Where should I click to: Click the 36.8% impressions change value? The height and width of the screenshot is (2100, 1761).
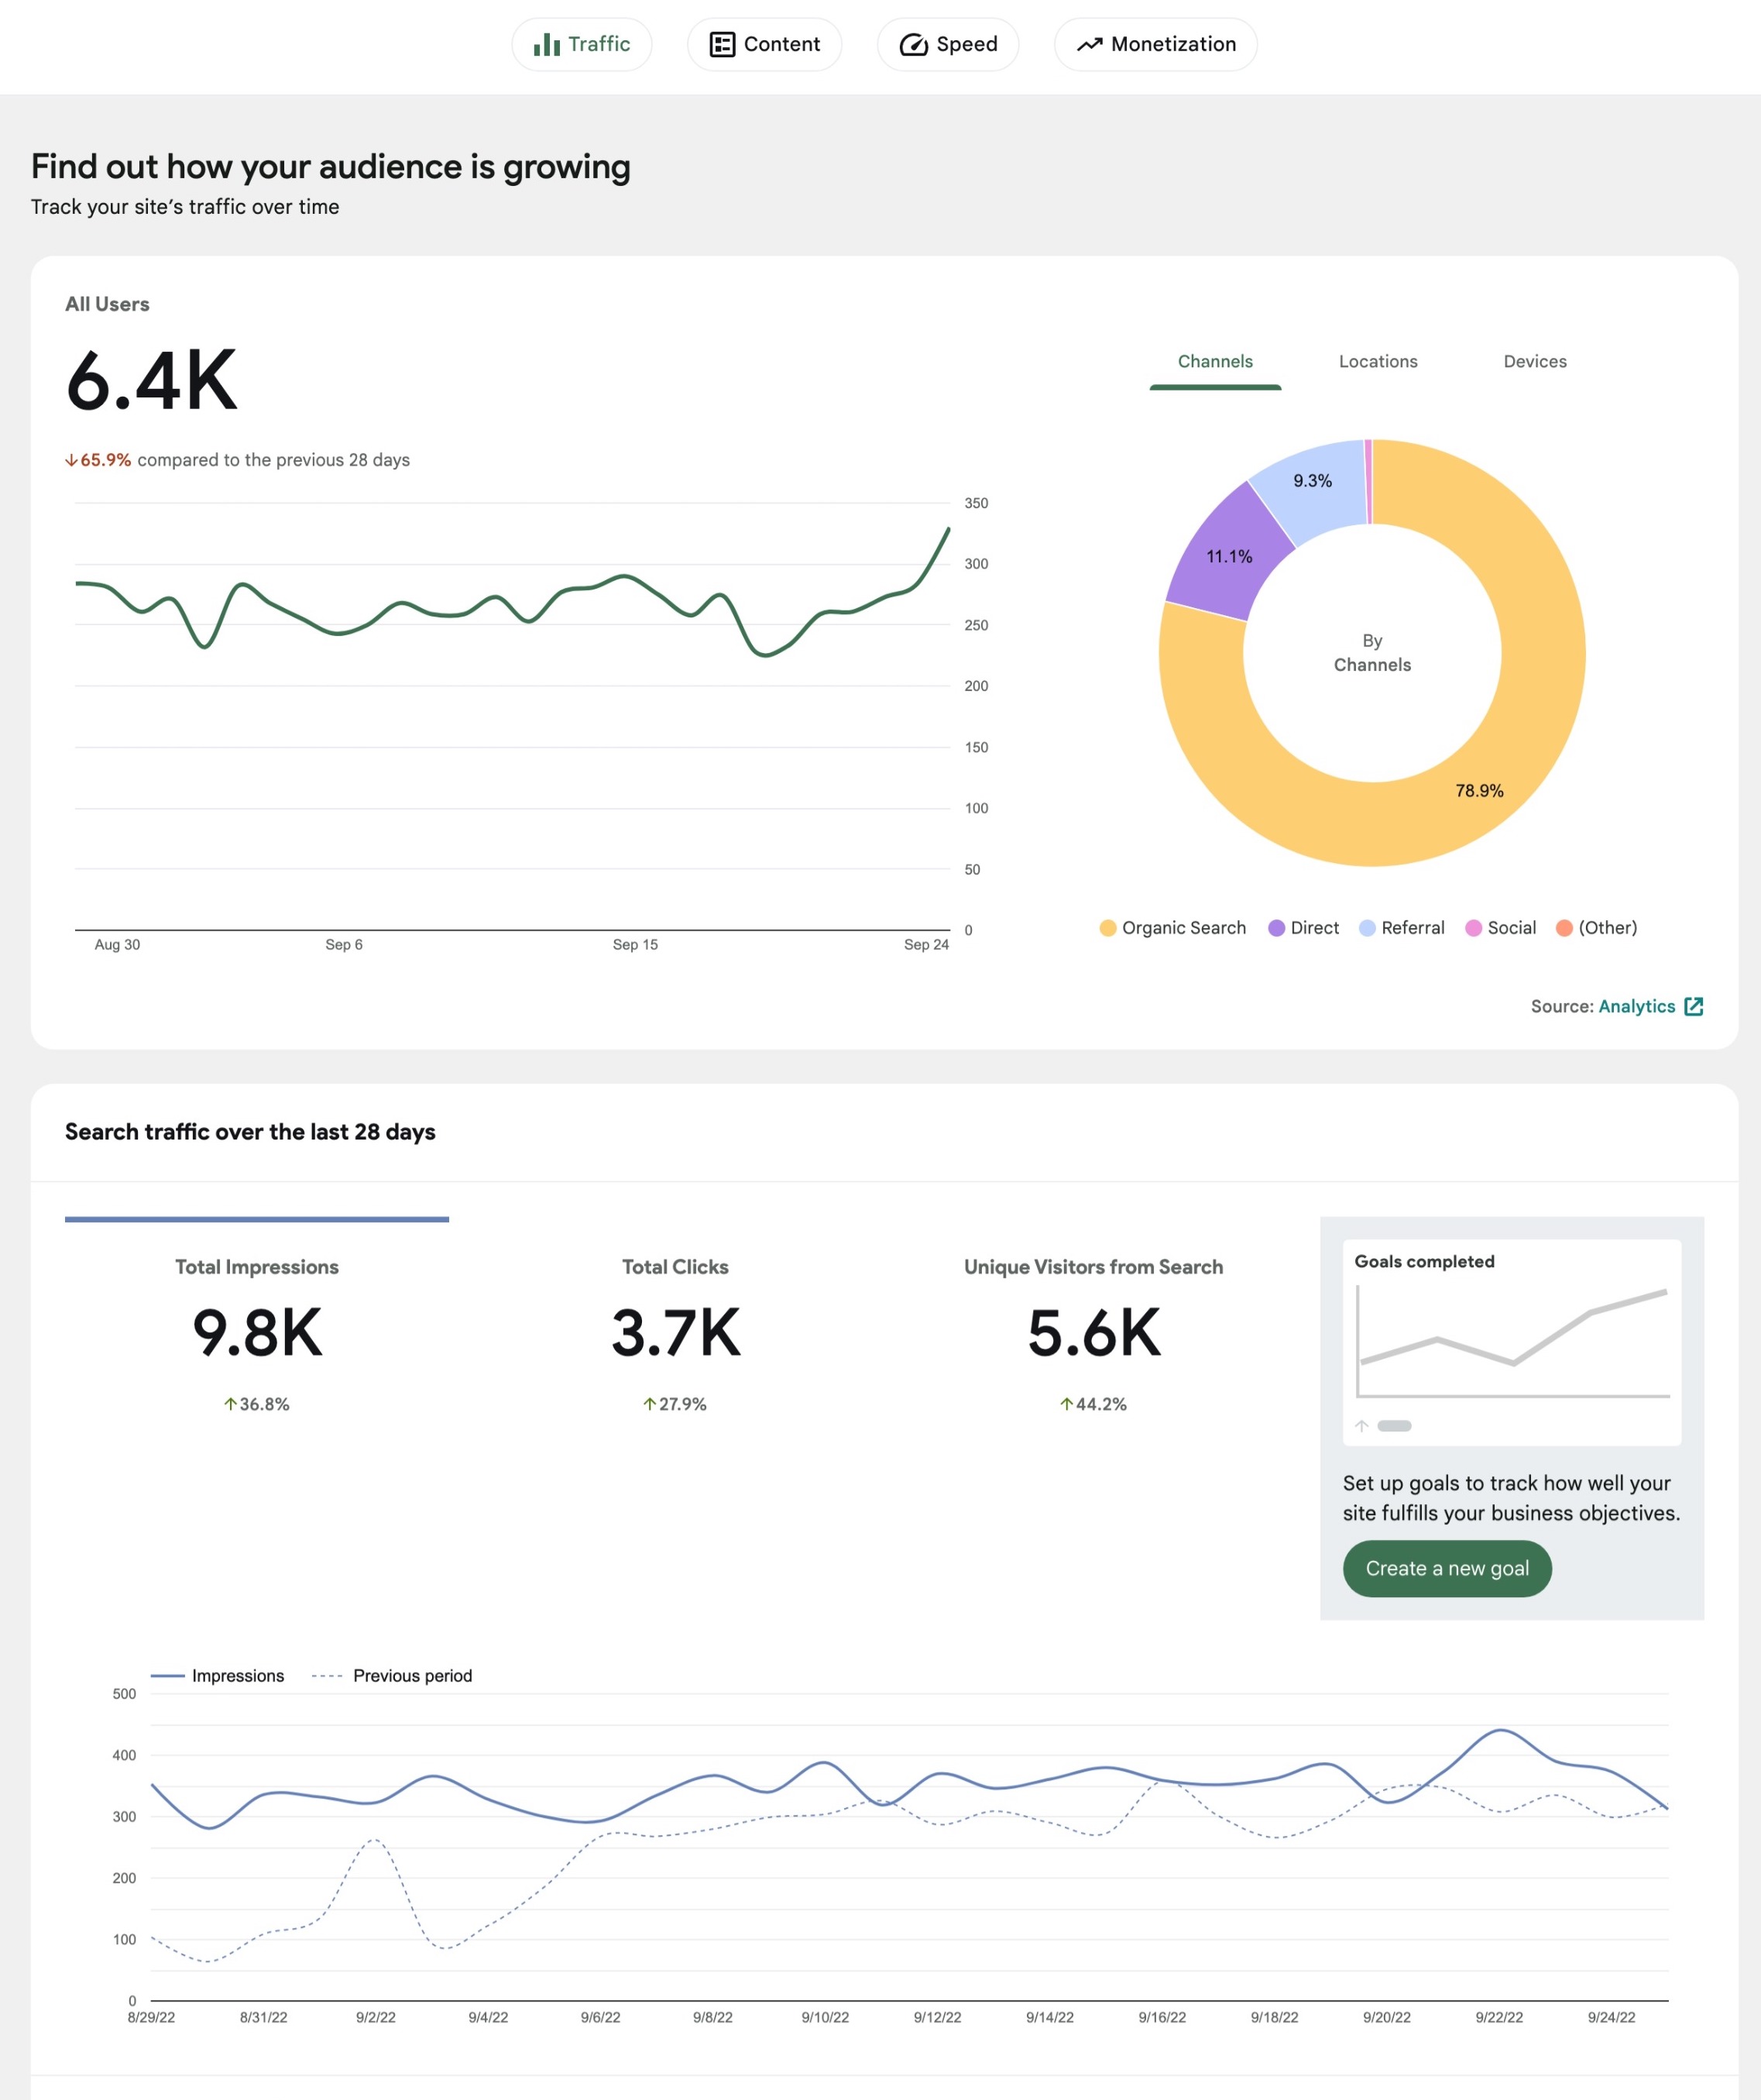pos(257,1404)
